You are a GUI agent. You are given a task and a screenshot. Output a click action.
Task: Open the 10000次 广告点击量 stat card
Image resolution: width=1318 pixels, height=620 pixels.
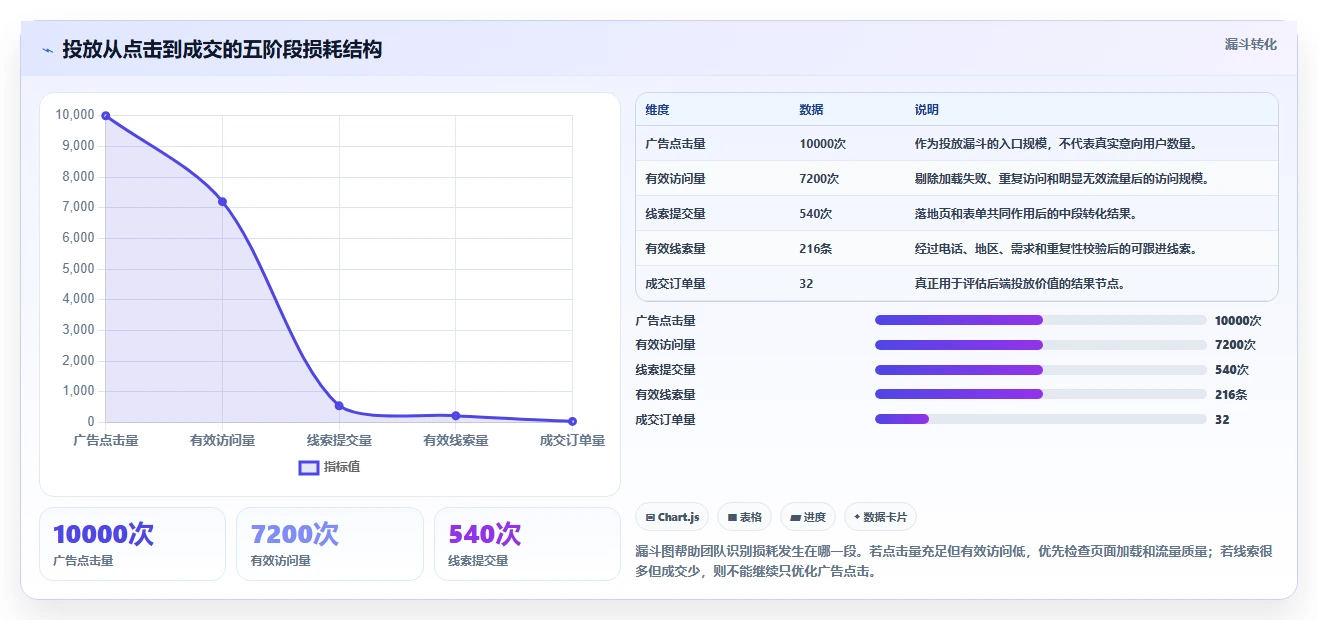coord(132,544)
